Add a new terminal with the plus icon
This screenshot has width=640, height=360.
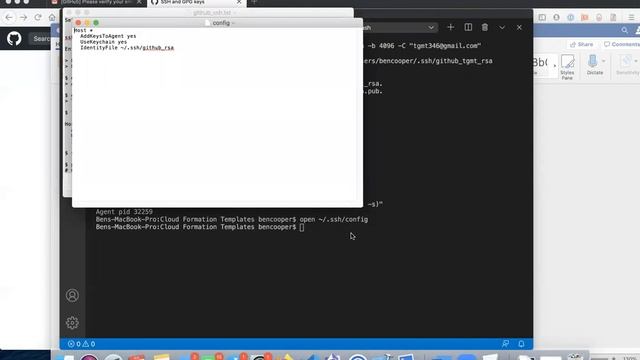click(x=451, y=27)
